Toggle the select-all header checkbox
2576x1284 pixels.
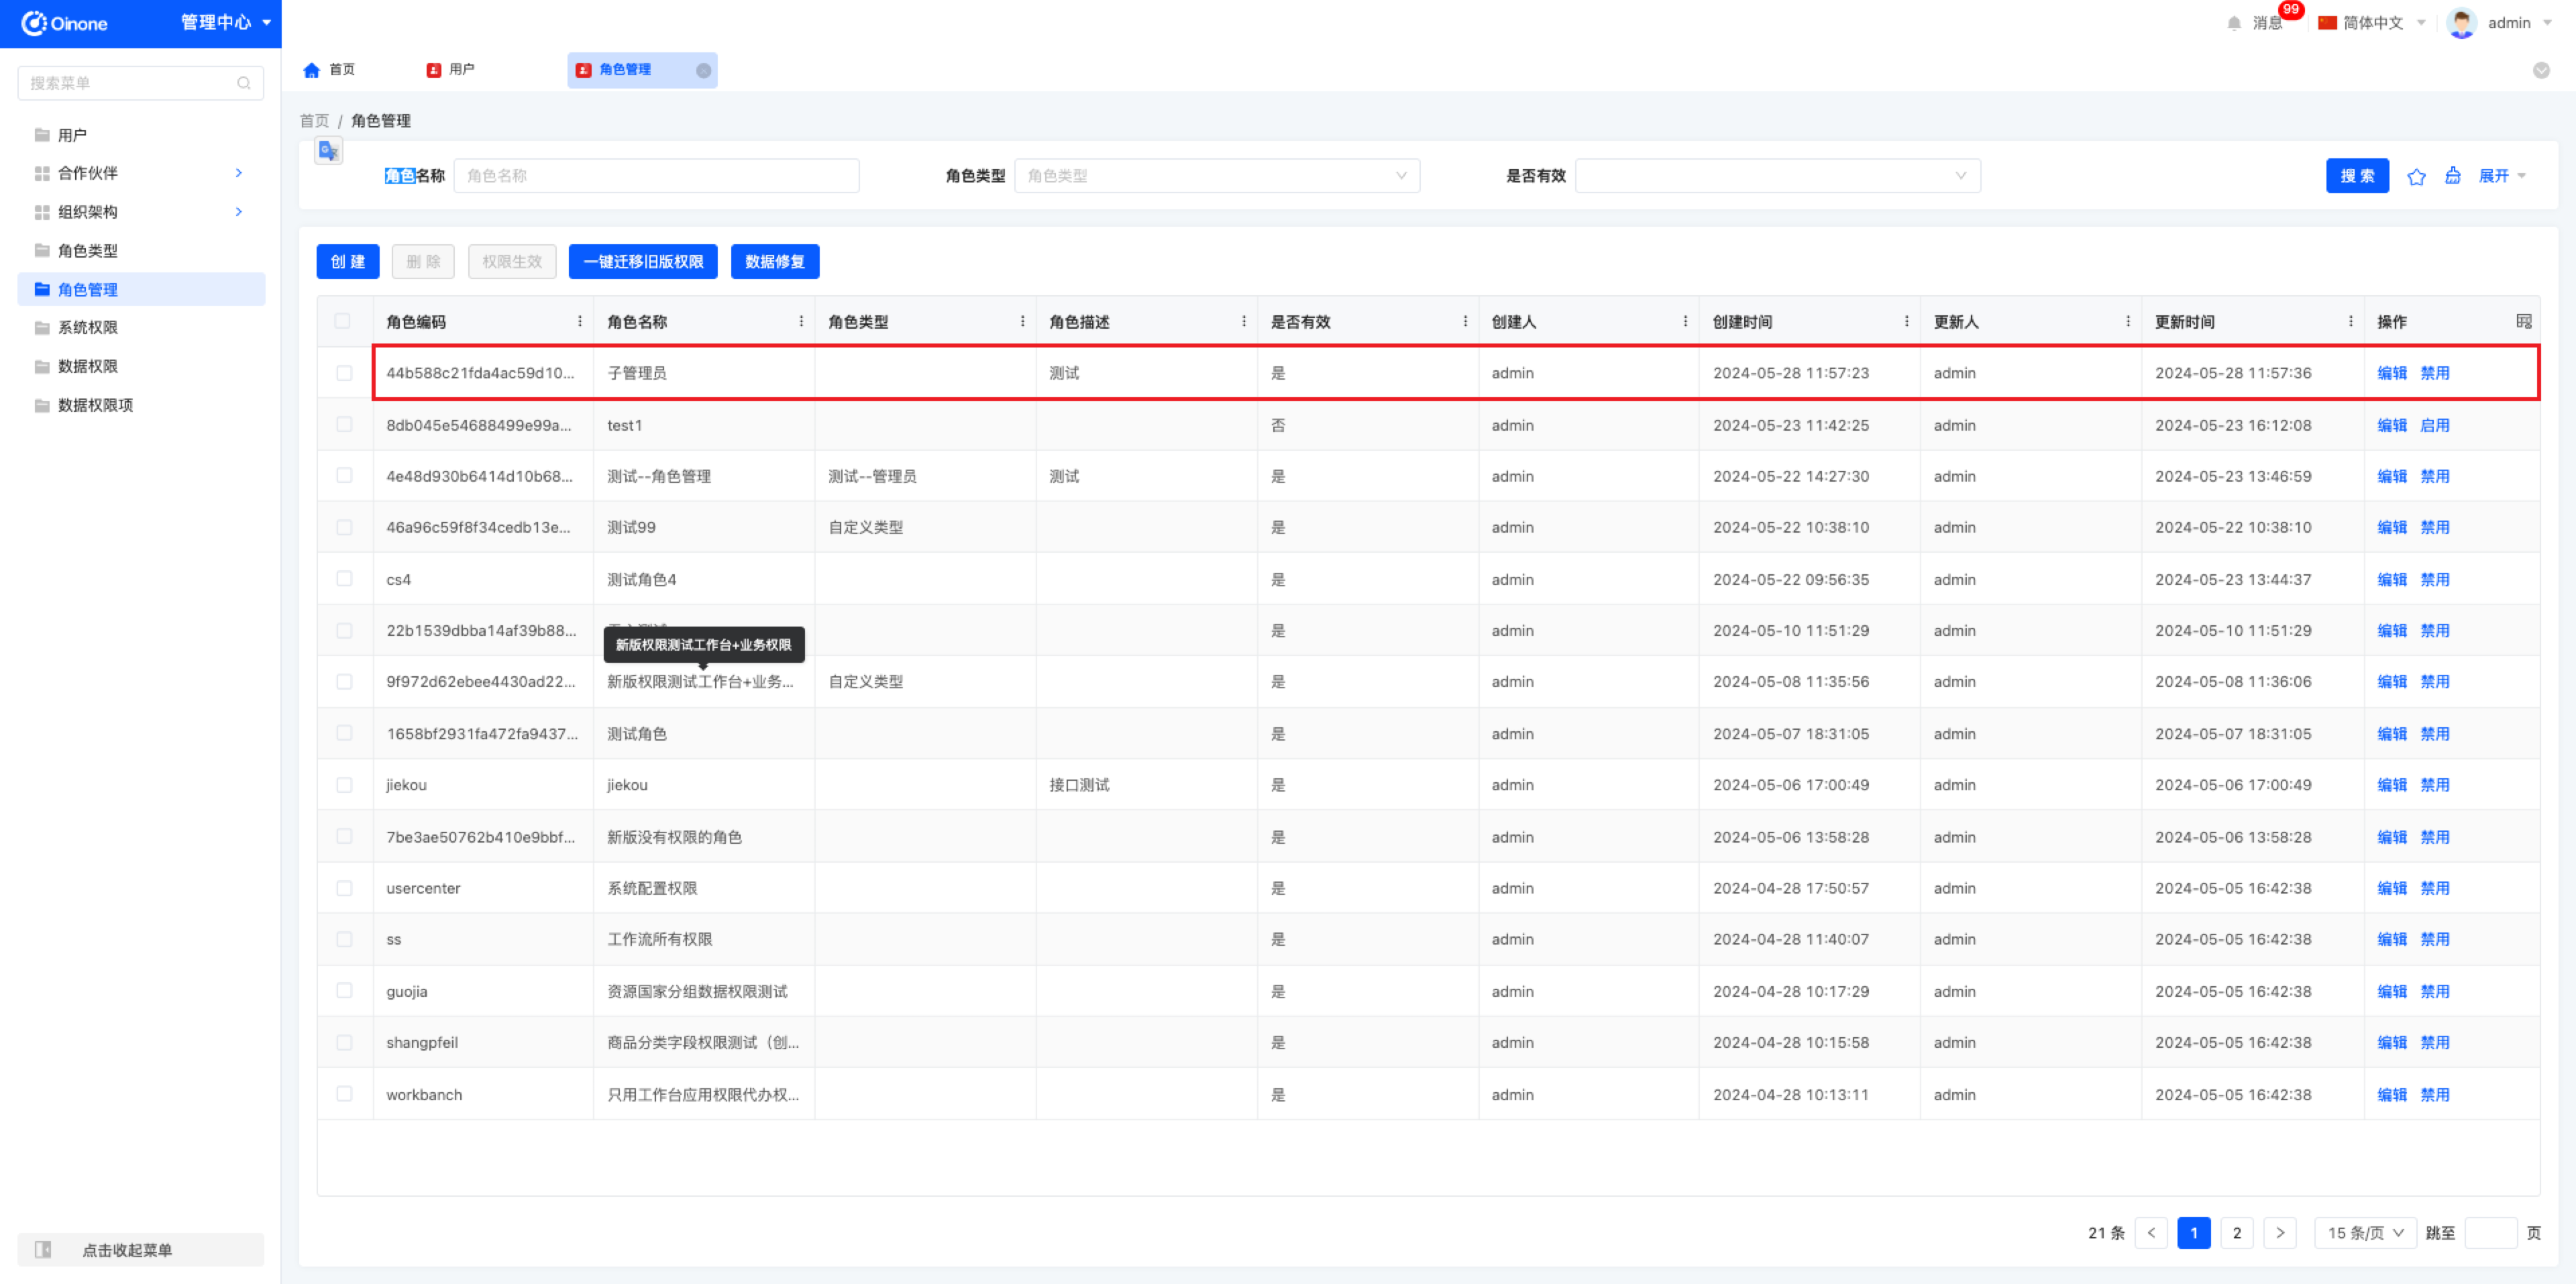[x=342, y=321]
